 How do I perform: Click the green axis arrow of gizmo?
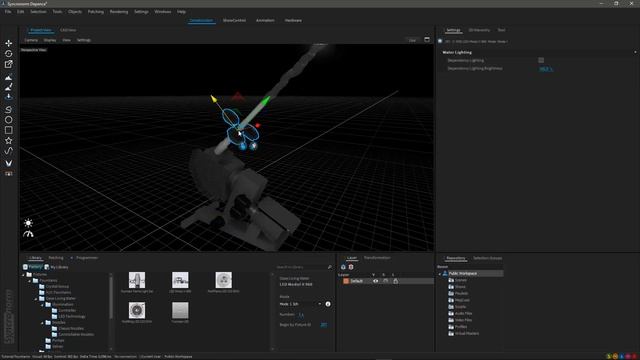pyautogui.click(x=266, y=100)
